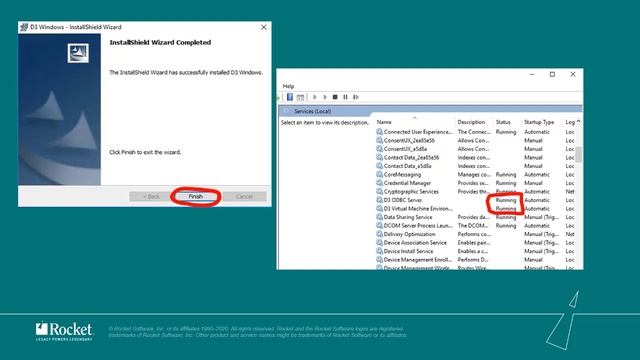This screenshot has height=360, width=640.
Task: Toggle the Show/Hide Action Pane toolbar icon
Action: point(300,97)
